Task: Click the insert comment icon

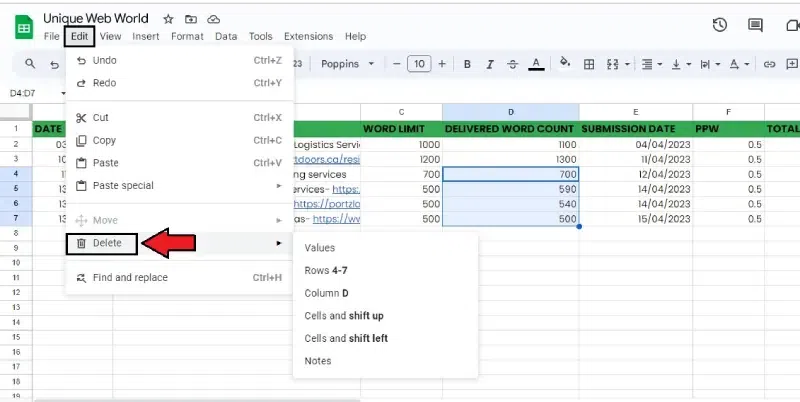Action: pos(792,64)
